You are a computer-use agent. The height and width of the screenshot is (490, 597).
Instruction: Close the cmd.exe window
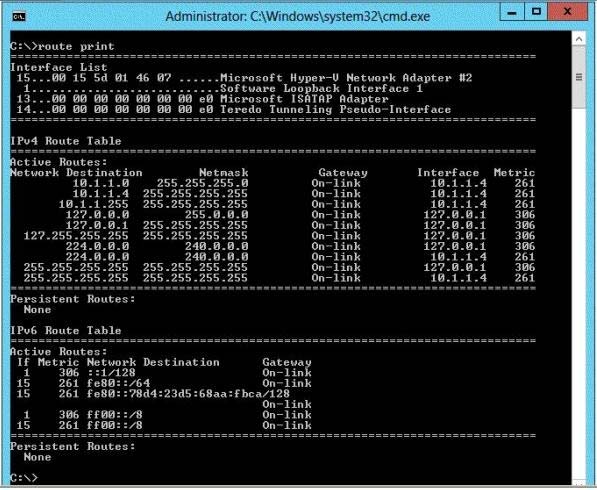567,13
